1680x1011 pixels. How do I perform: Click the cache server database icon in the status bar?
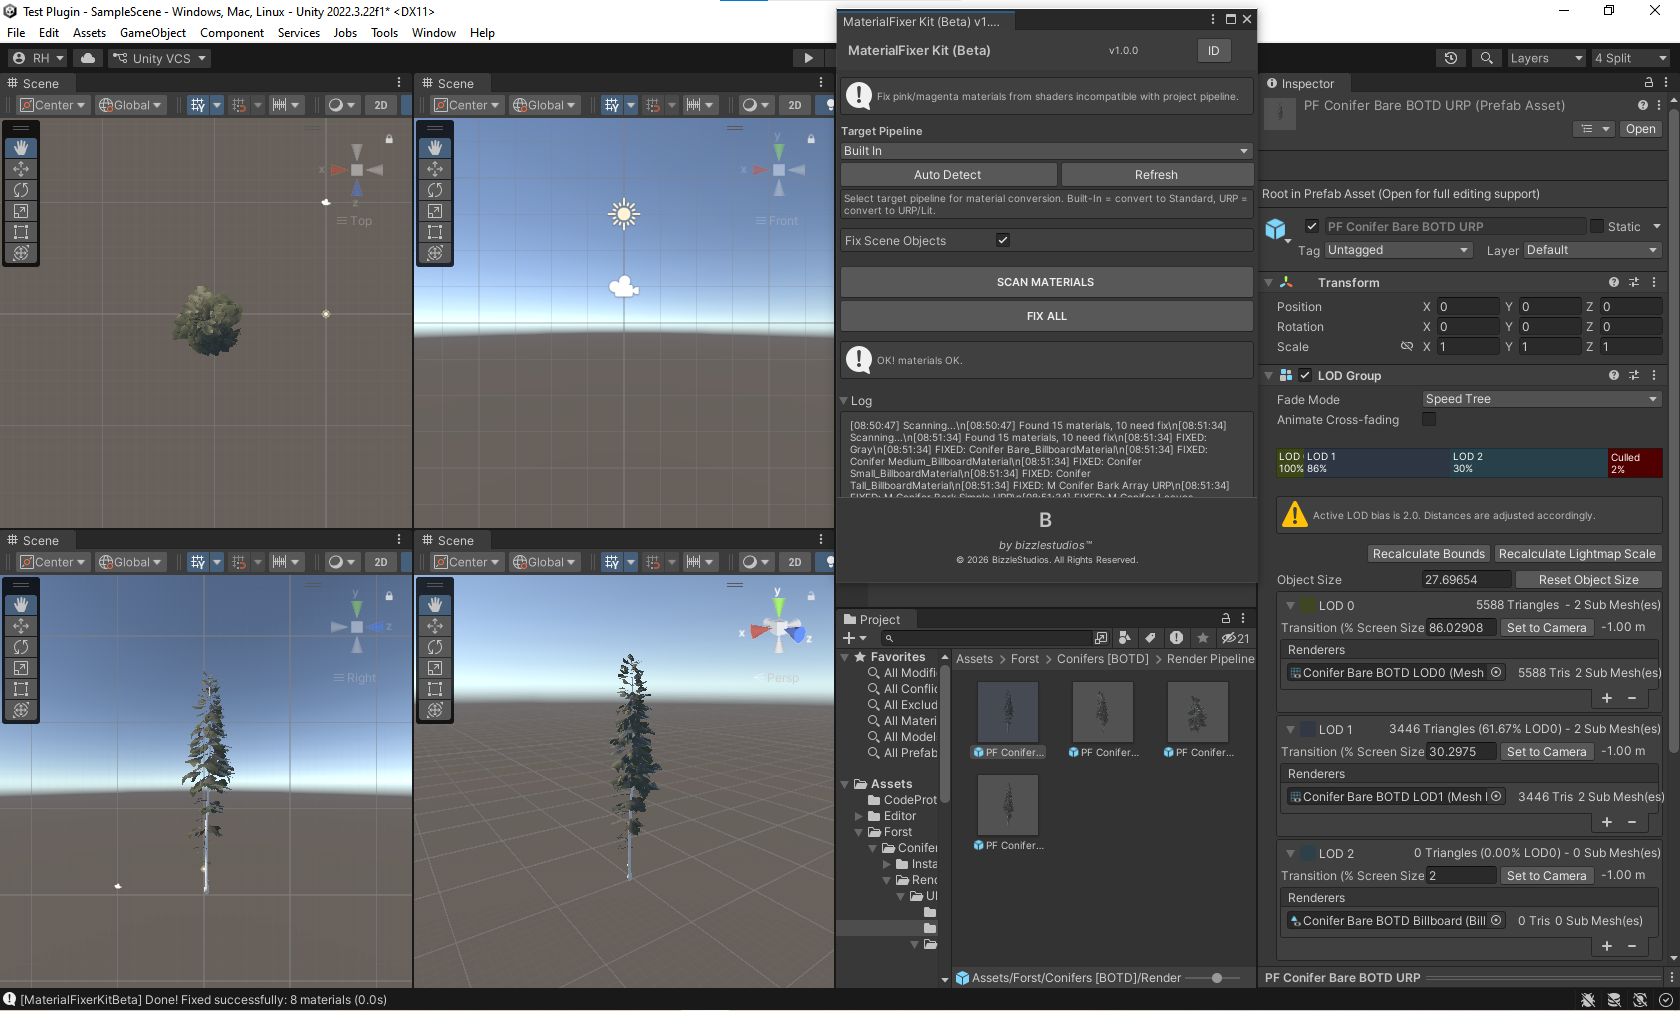pyautogui.click(x=1614, y=1000)
